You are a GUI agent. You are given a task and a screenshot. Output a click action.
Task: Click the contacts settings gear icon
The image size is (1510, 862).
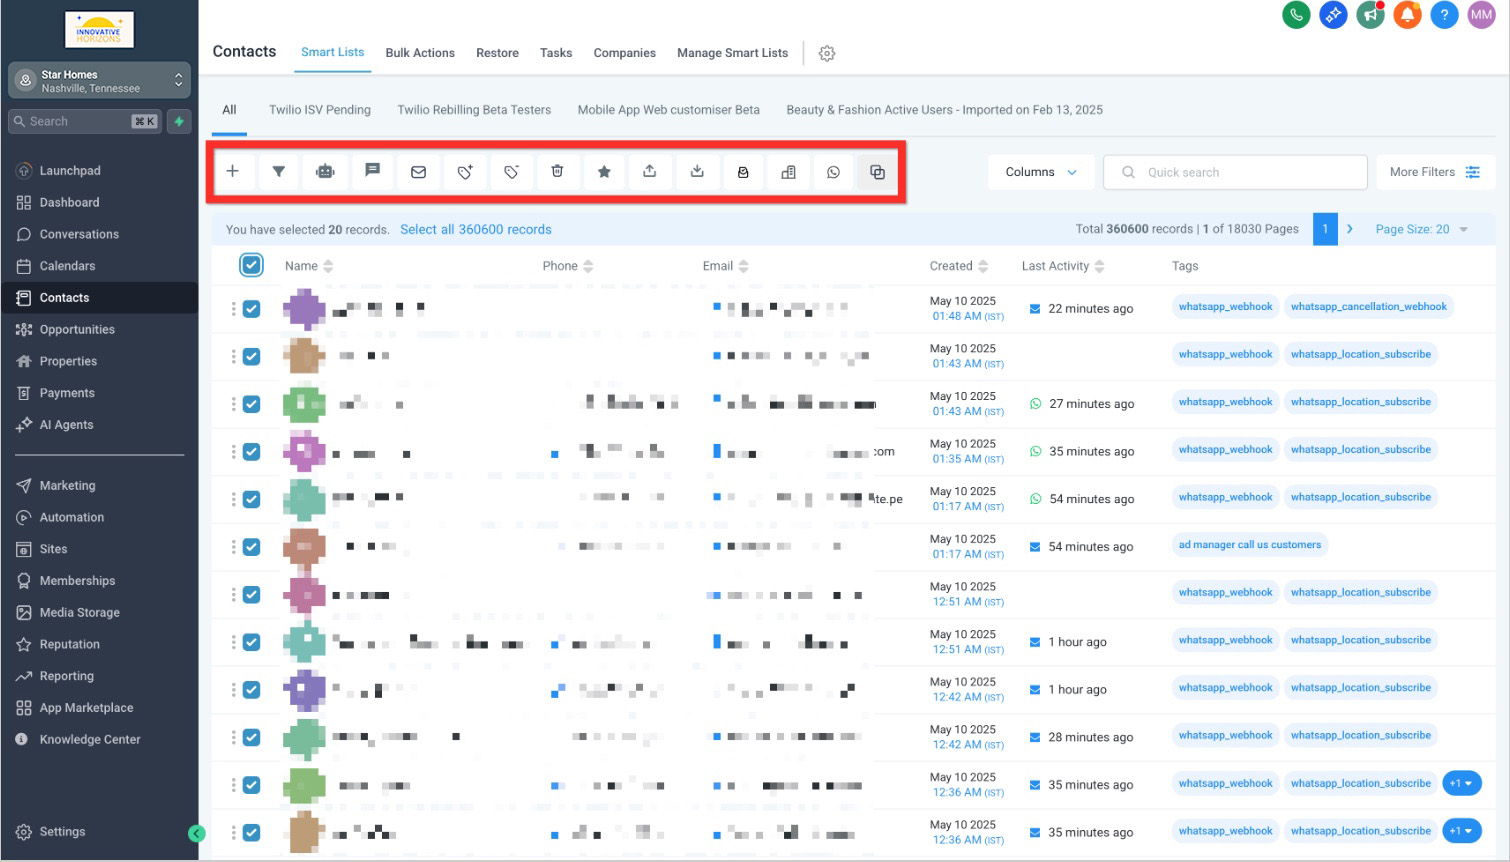827,53
